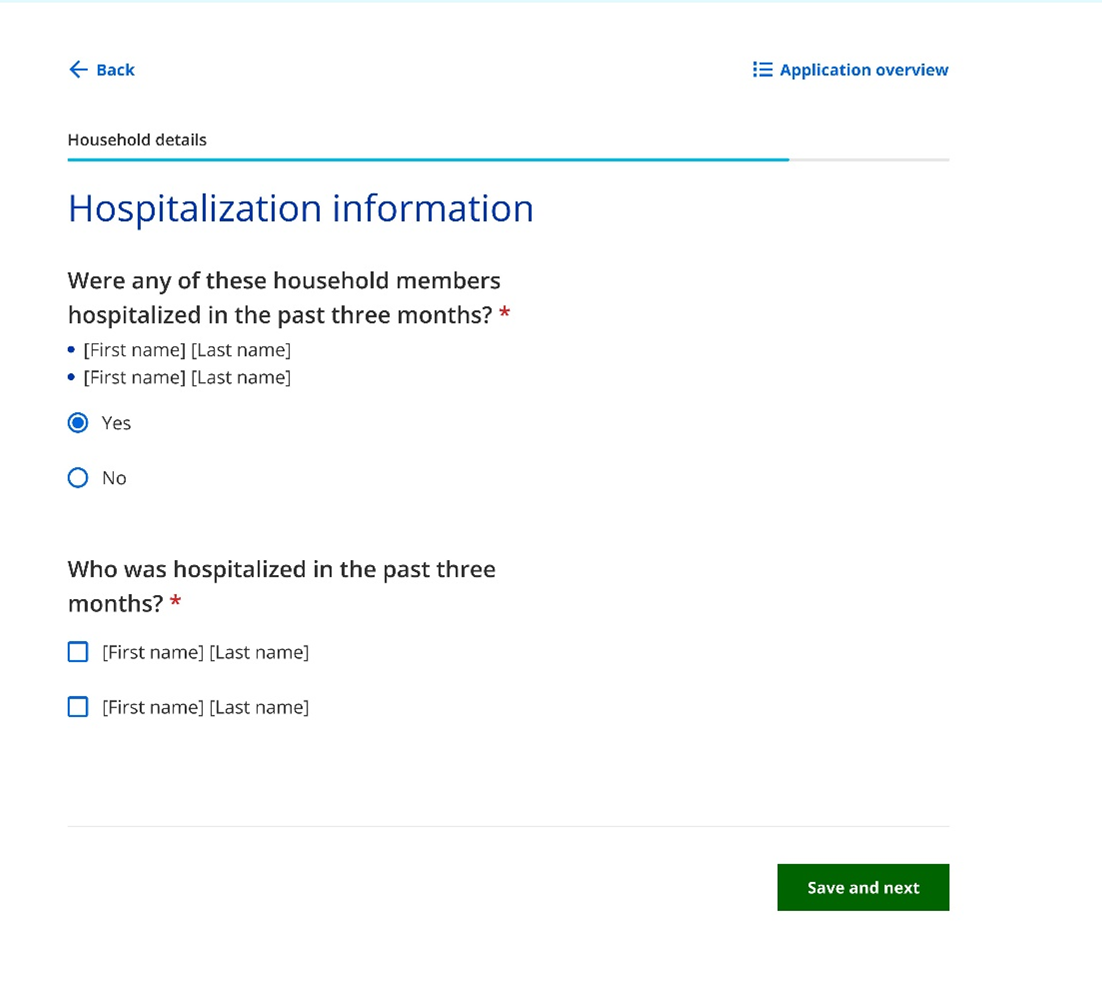The width and height of the screenshot is (1102, 1001).
Task: Click the left arrow icon beside Back
Action: point(78,69)
